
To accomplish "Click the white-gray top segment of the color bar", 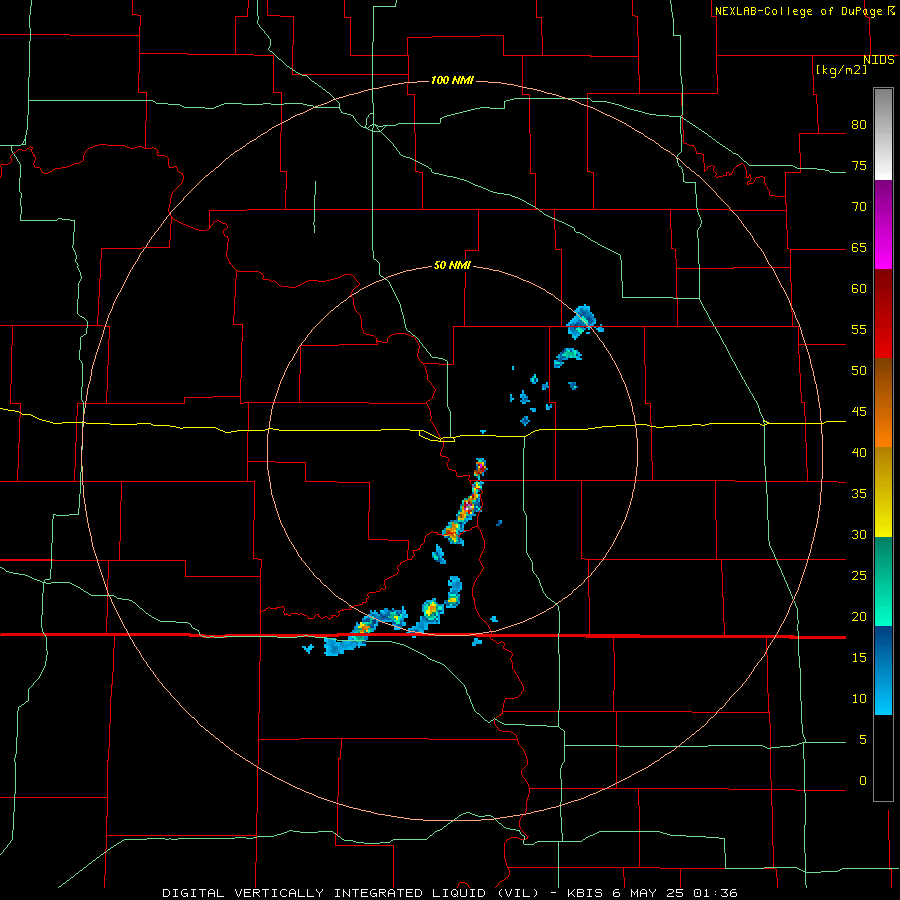I will tap(883, 135).
